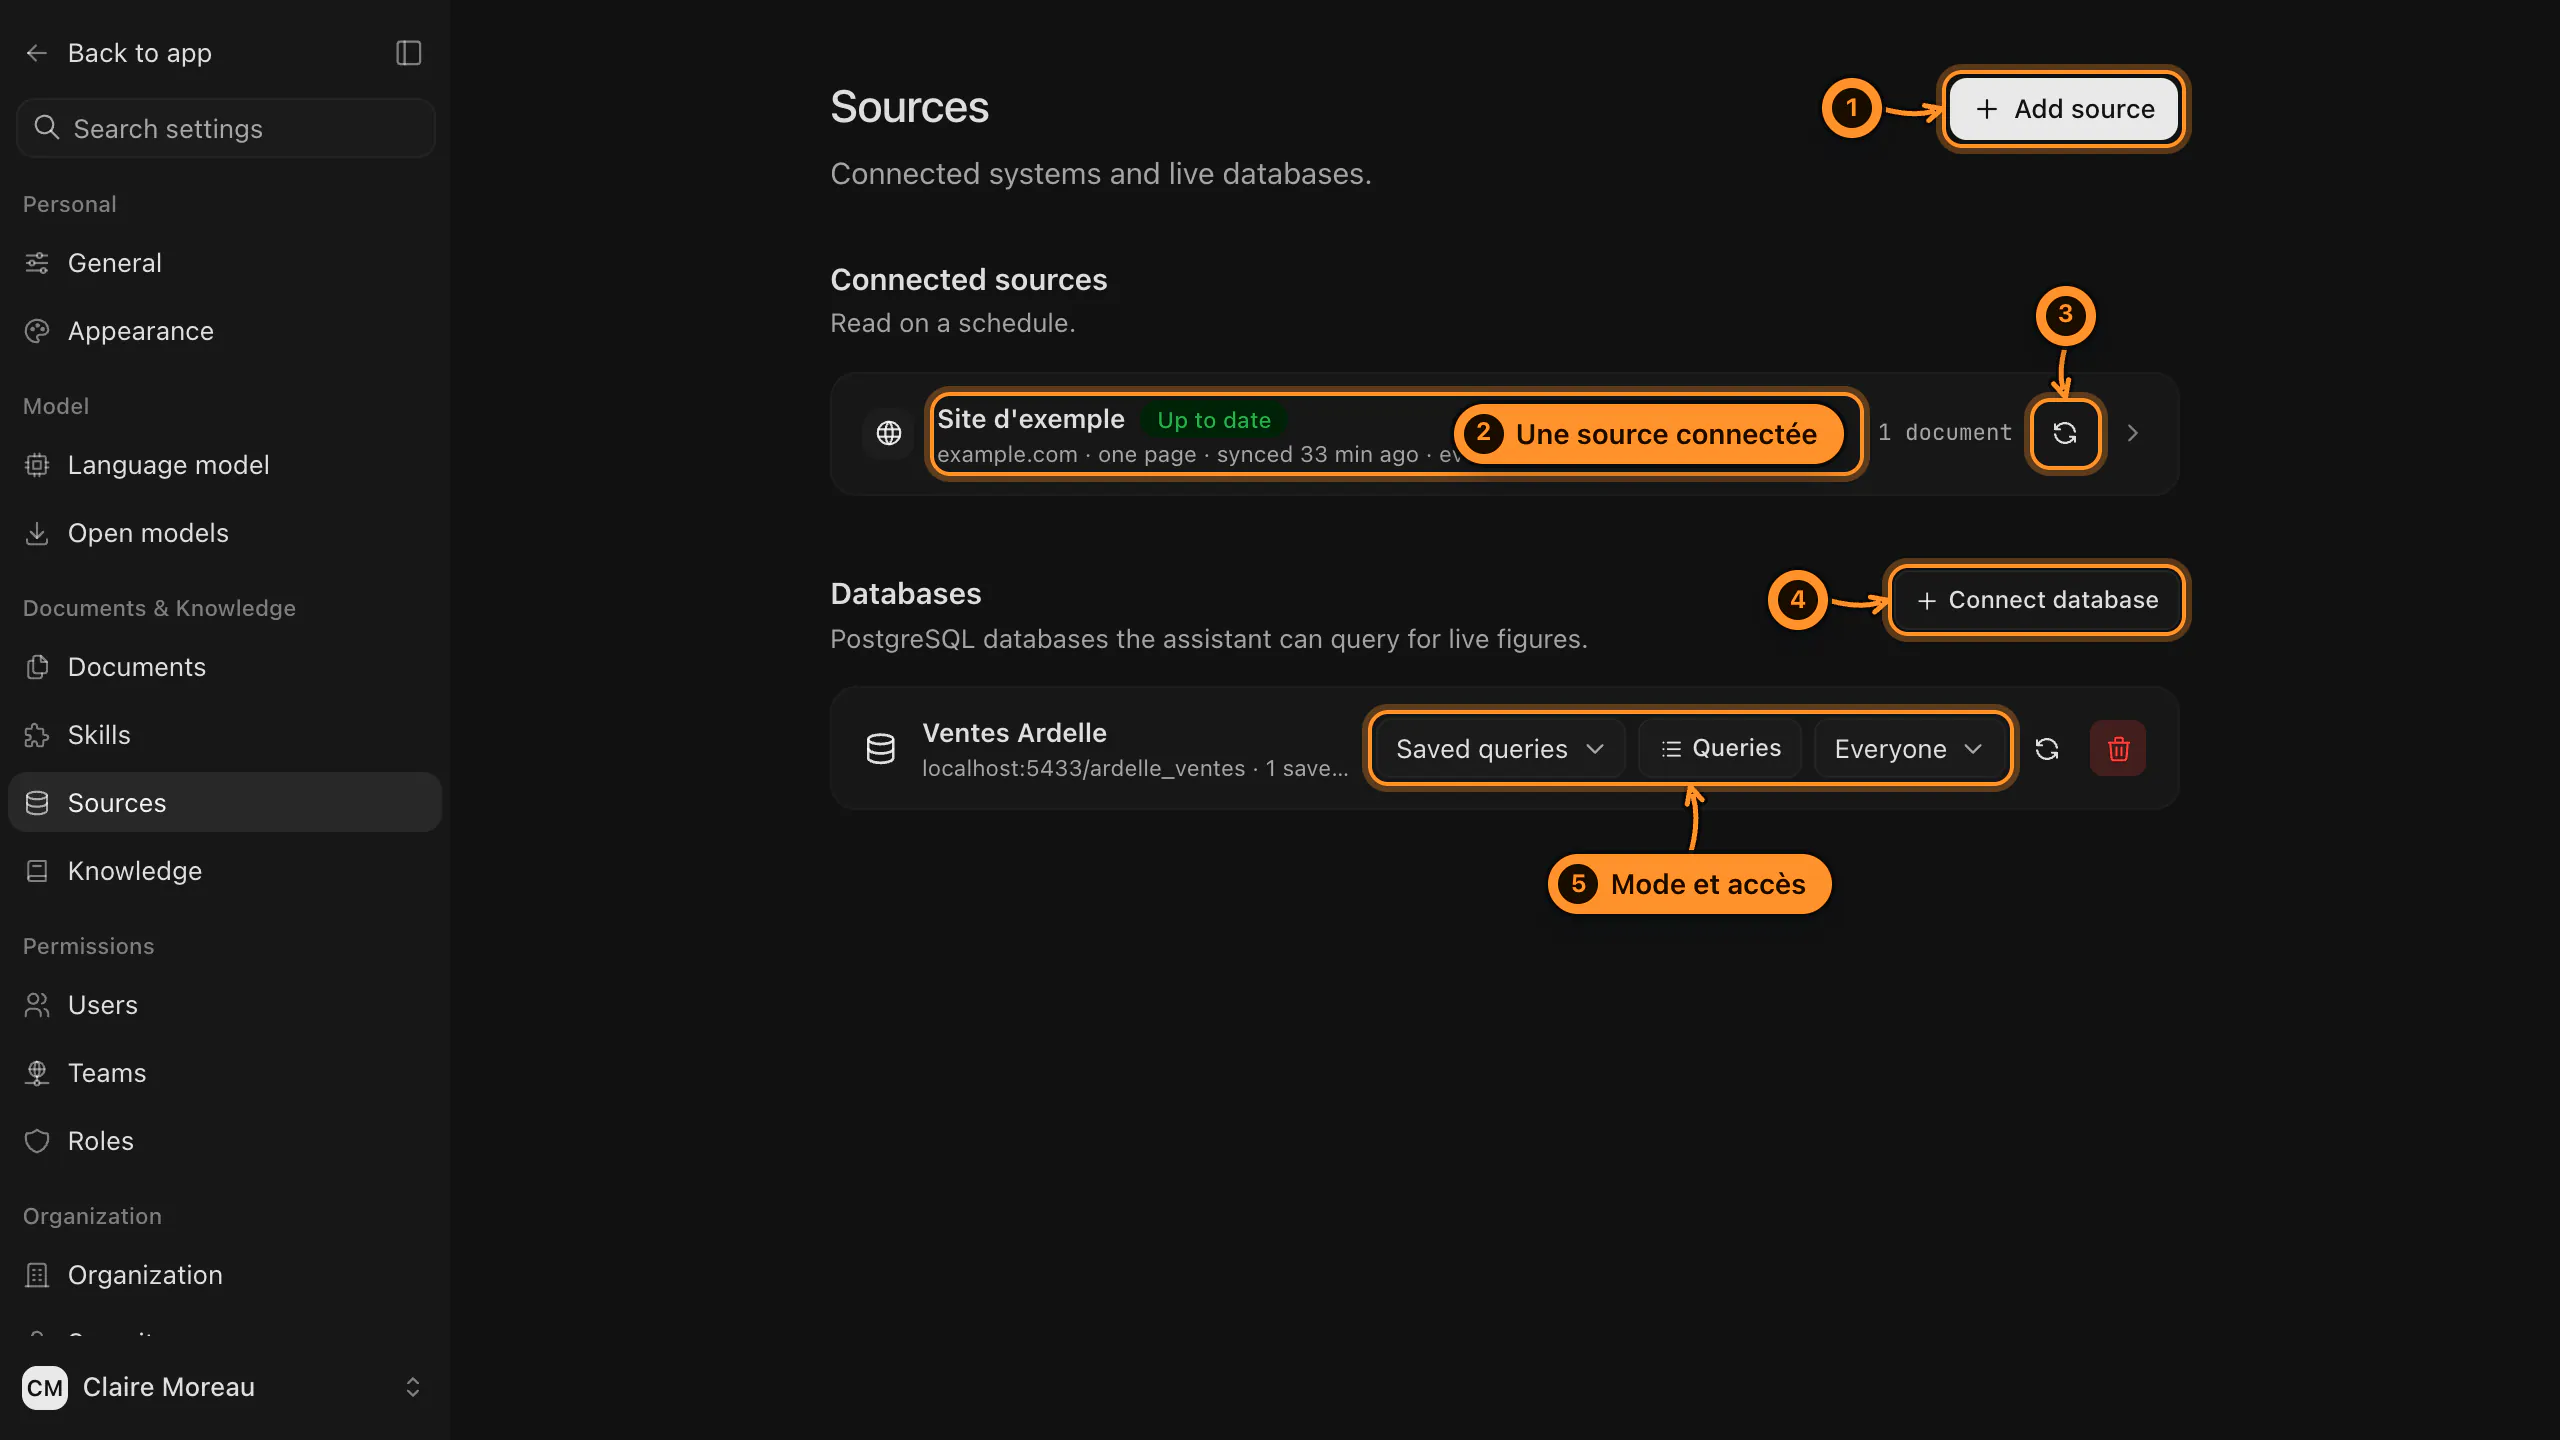Open Organization settings
Screen dimensions: 2560x1440
(x=225, y=1275)
